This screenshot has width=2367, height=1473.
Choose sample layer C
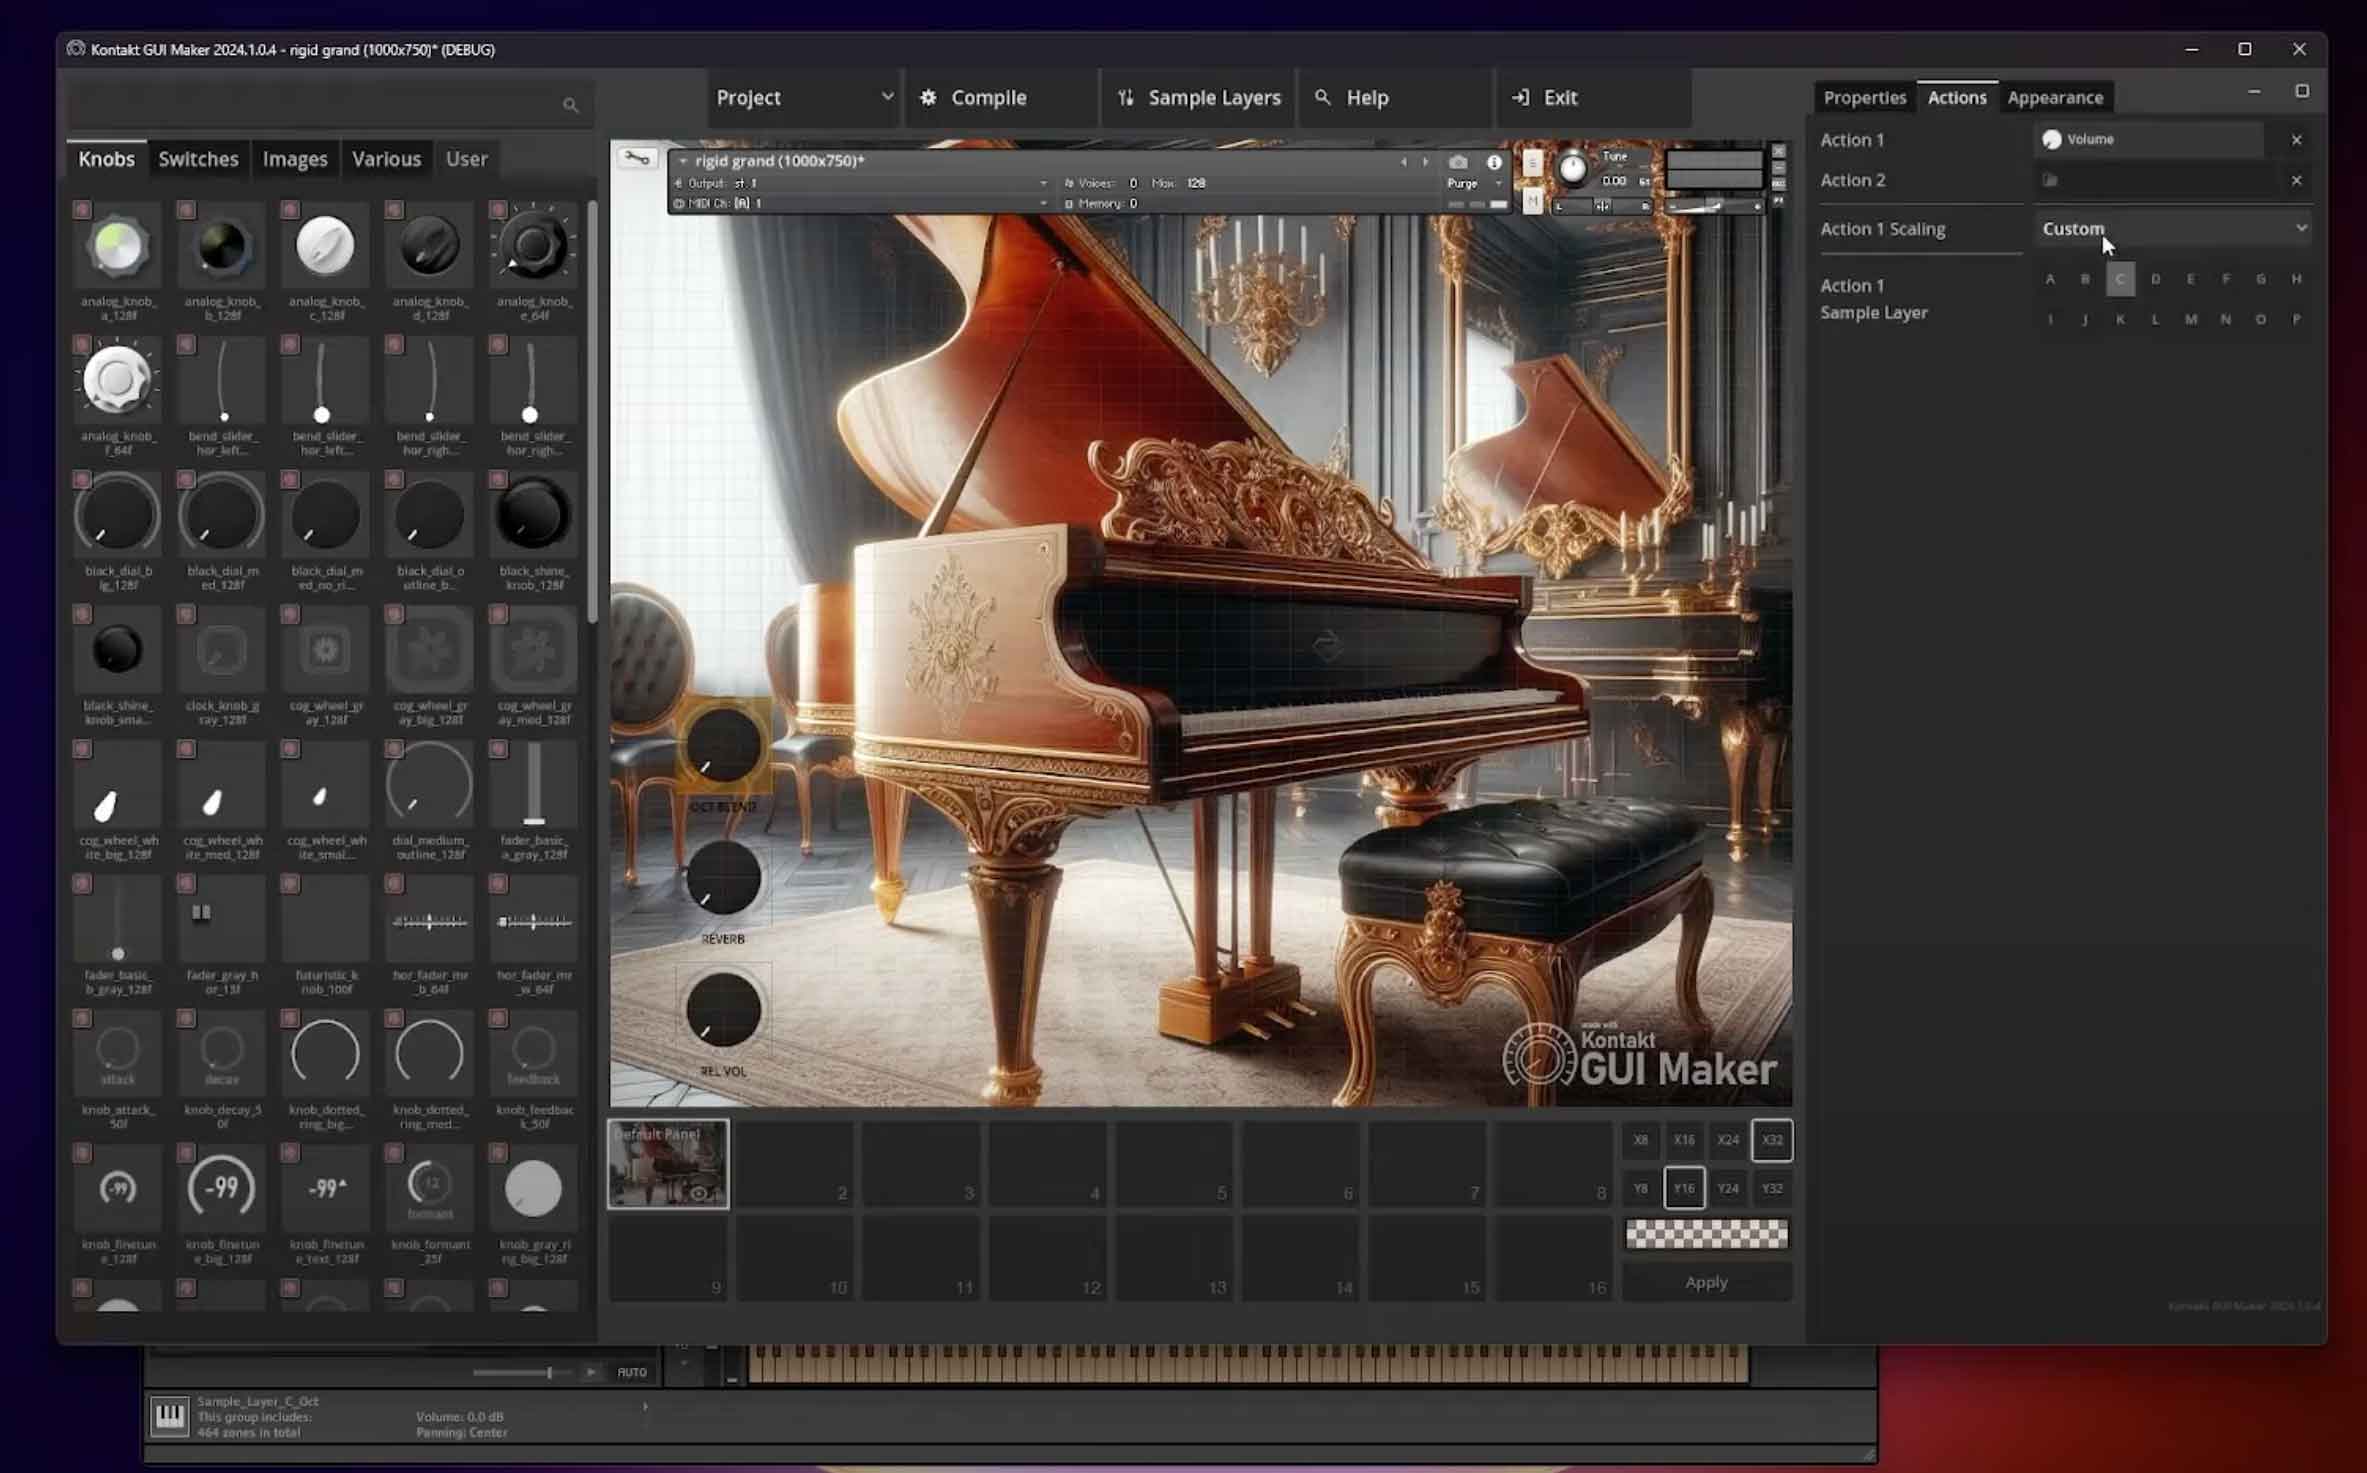(2120, 279)
